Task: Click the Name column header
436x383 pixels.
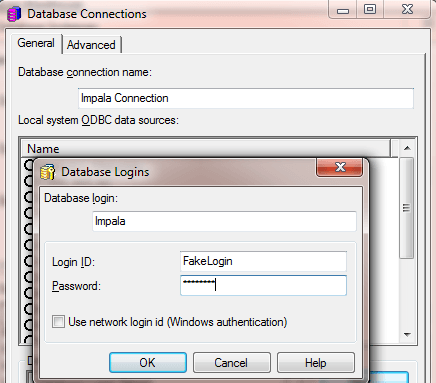Action: [206, 149]
